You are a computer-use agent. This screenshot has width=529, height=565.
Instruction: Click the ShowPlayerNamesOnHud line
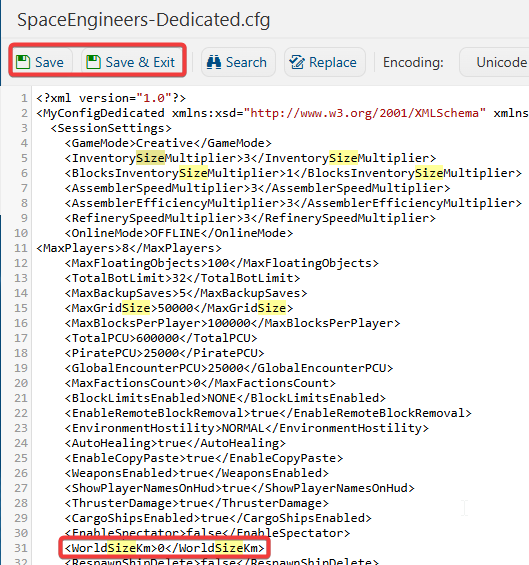point(240,488)
